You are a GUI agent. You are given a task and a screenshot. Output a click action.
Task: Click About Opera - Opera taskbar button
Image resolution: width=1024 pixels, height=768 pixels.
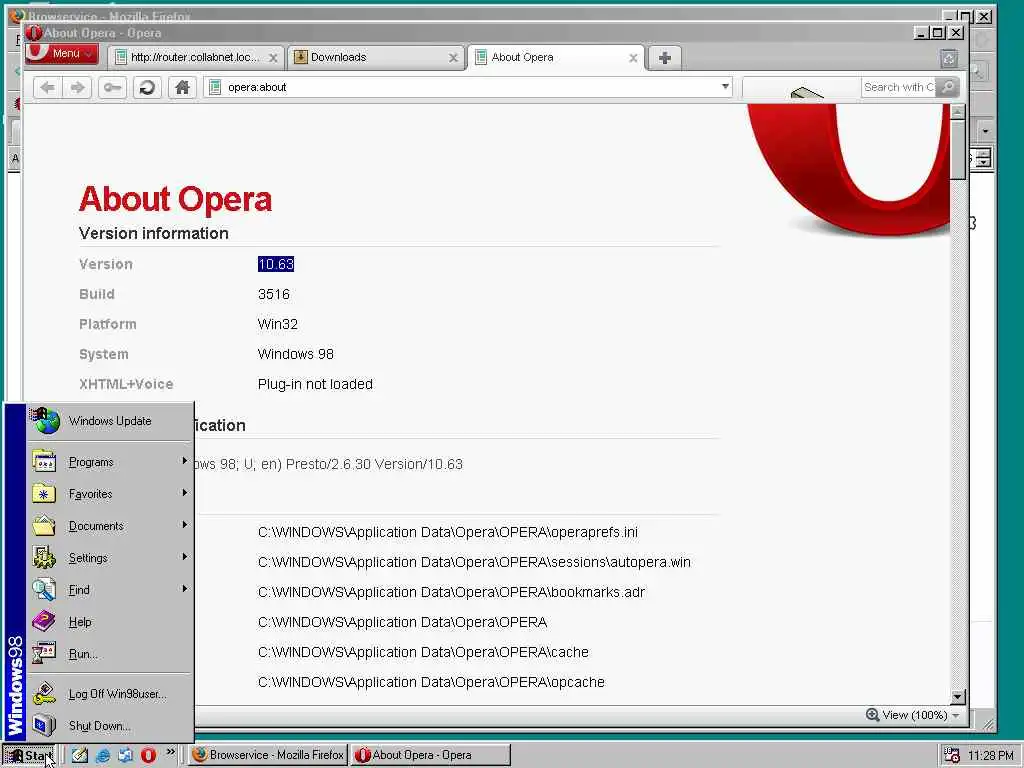pos(430,755)
